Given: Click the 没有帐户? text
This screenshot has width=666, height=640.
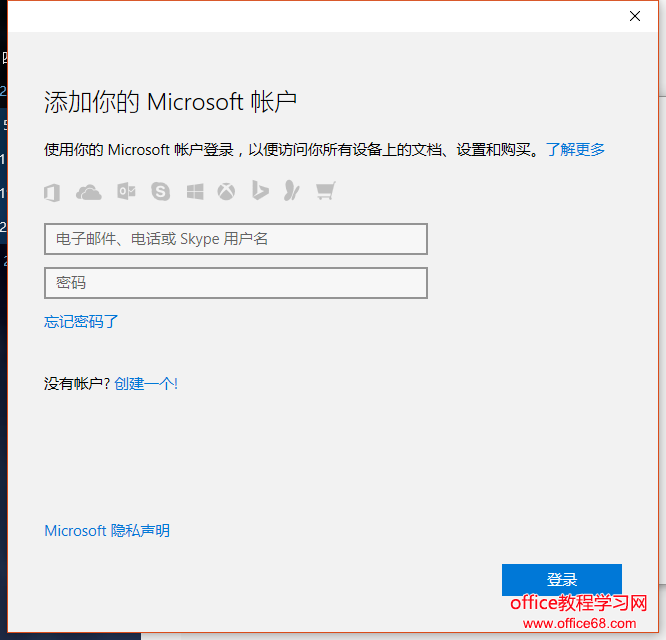Looking at the screenshot, I should pos(77,384).
